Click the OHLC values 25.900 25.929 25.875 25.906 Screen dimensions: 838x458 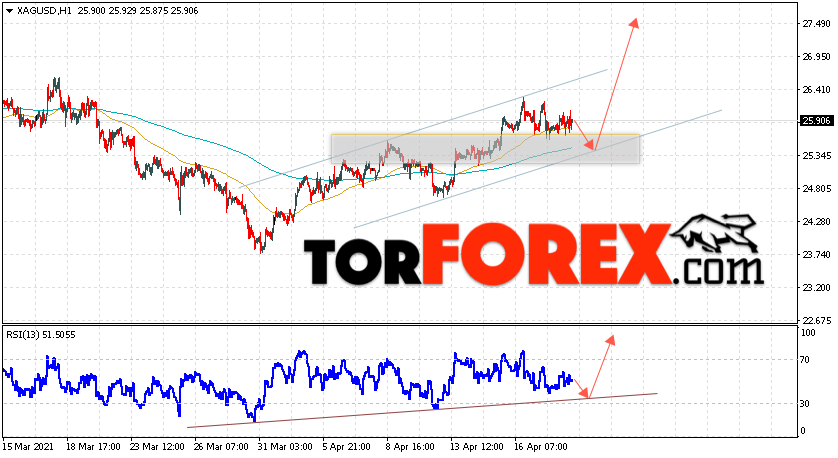coord(138,11)
